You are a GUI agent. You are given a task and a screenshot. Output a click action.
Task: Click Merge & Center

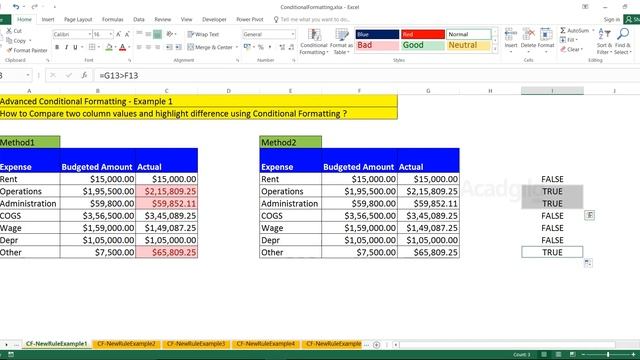(210, 47)
